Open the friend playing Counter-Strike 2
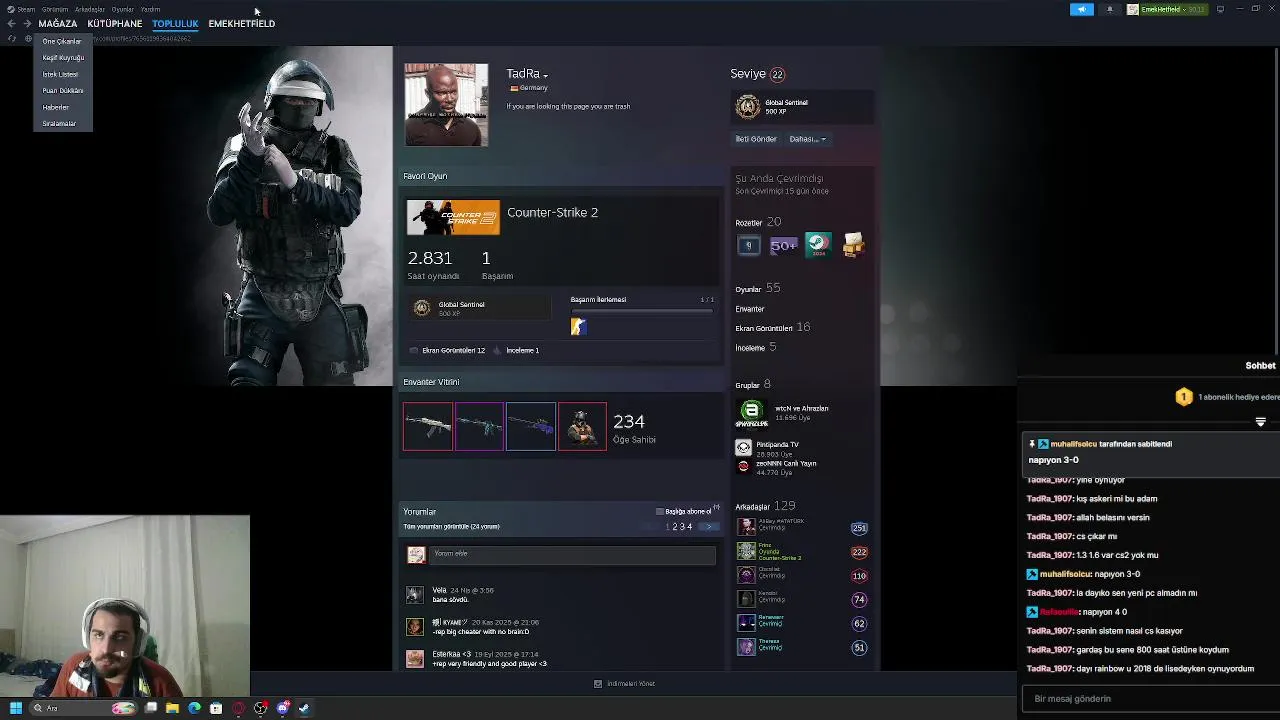The image size is (1280, 720). (802, 551)
